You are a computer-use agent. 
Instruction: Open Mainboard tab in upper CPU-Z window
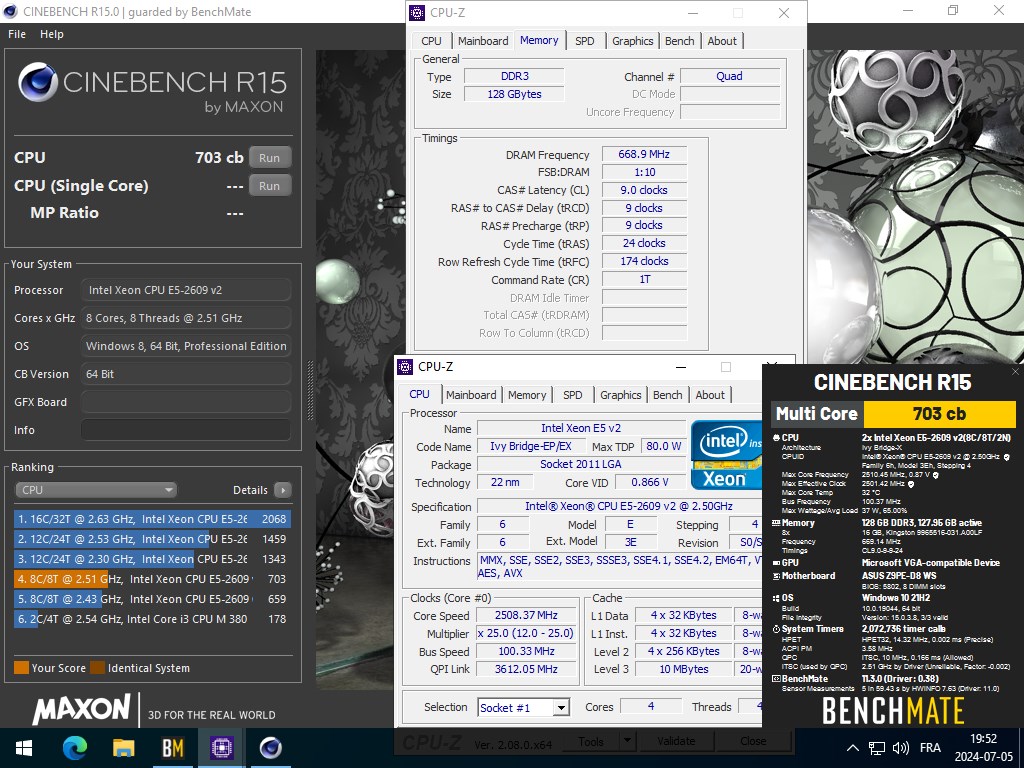483,40
